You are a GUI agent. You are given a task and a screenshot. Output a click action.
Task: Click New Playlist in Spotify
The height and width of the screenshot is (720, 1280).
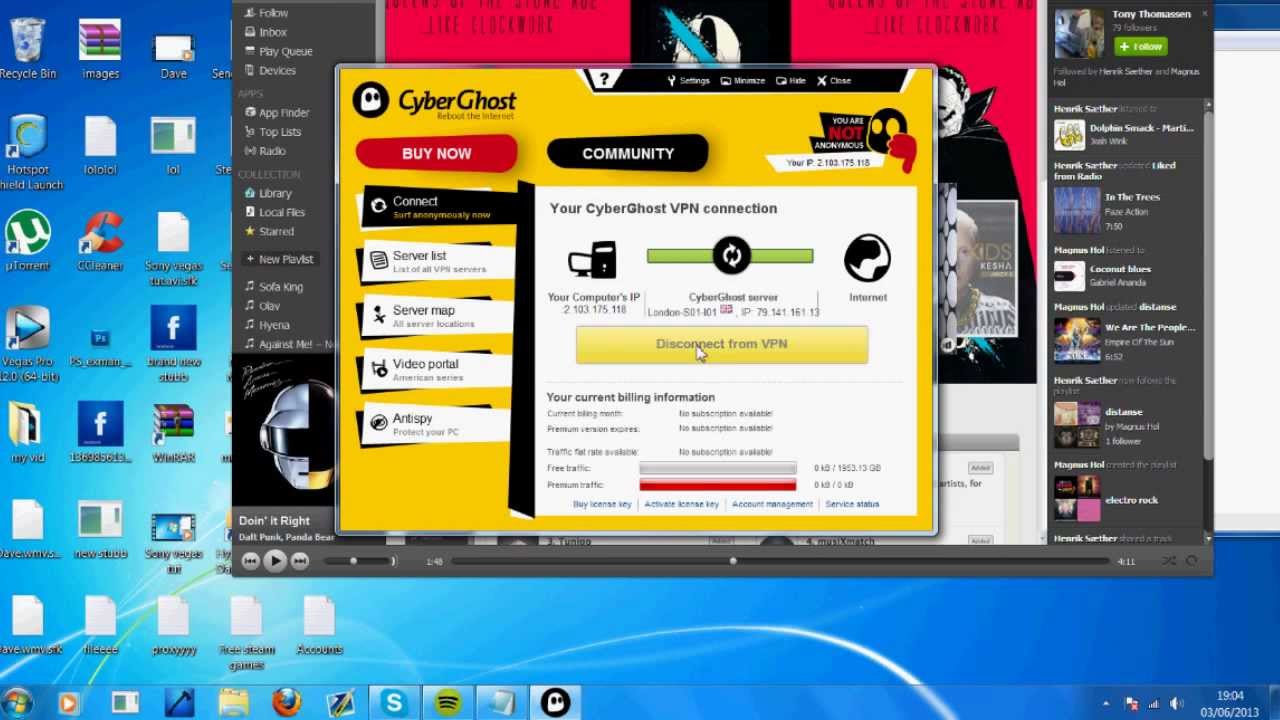(280, 259)
